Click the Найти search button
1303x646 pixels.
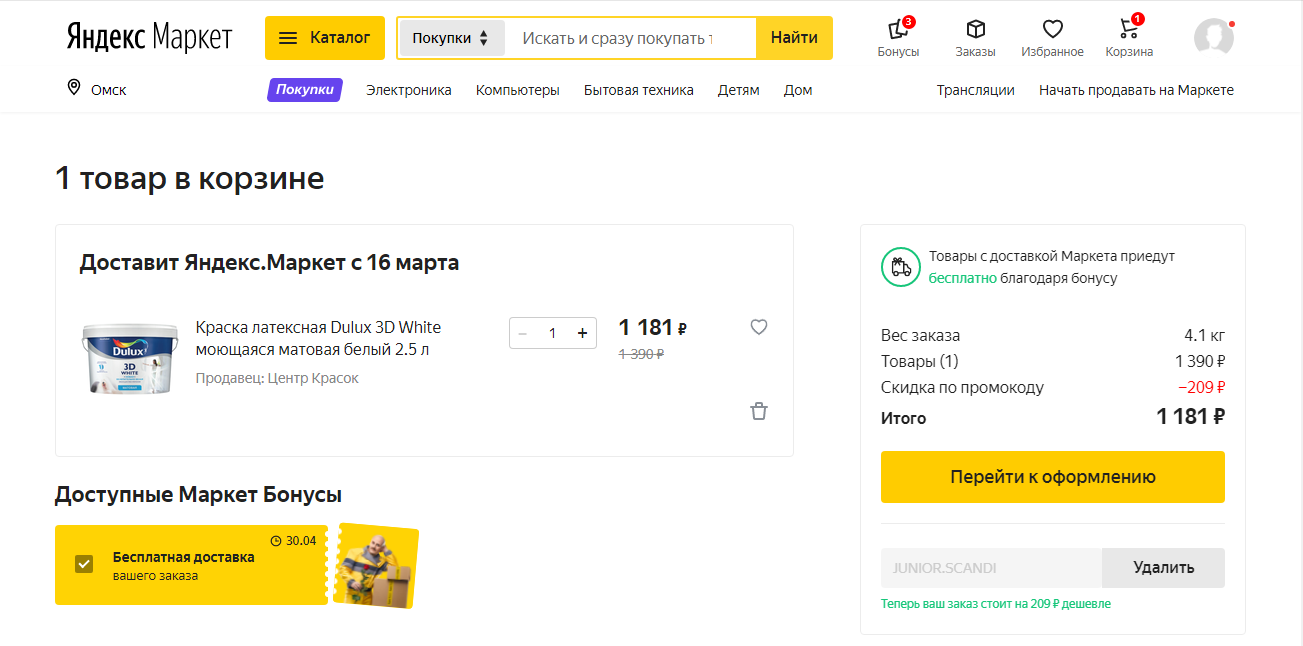794,38
